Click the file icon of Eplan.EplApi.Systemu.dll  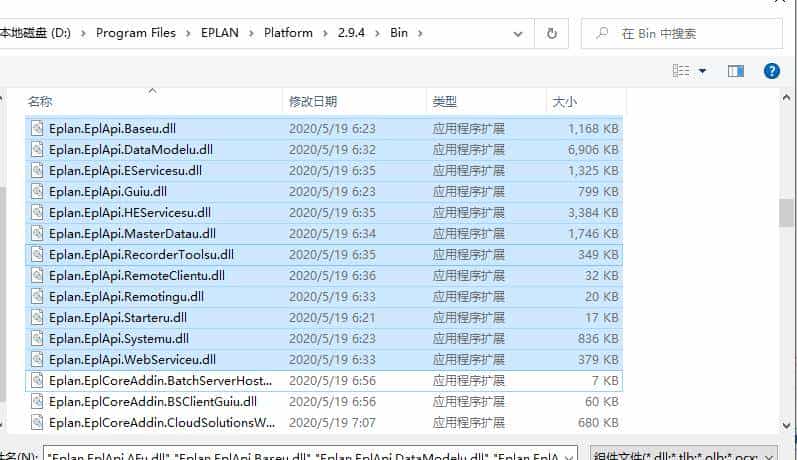[37, 339]
